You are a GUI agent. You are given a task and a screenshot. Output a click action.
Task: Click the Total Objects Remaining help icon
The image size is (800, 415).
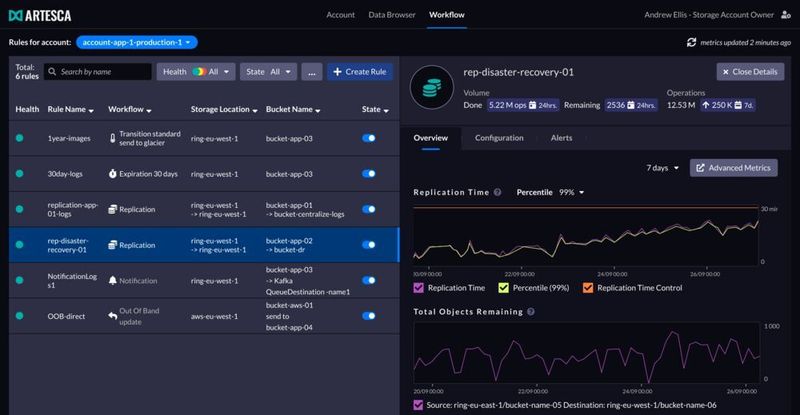(x=529, y=312)
